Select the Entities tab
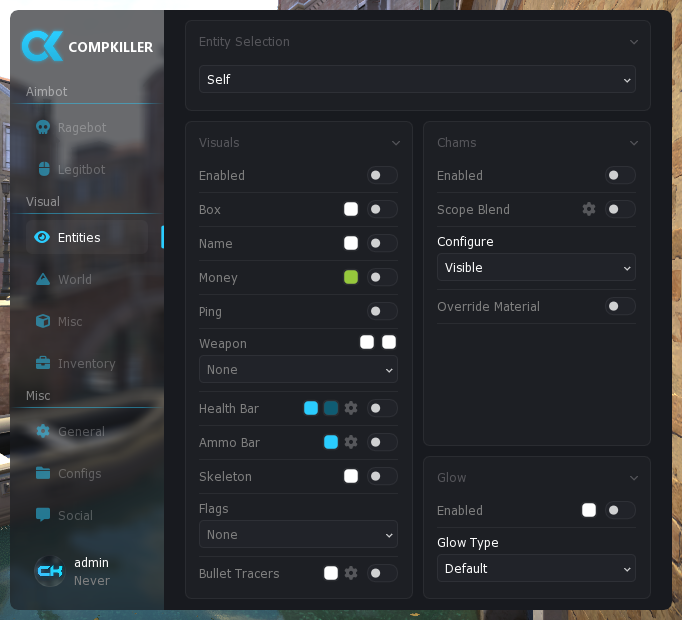The image size is (682, 620). click(x=87, y=237)
